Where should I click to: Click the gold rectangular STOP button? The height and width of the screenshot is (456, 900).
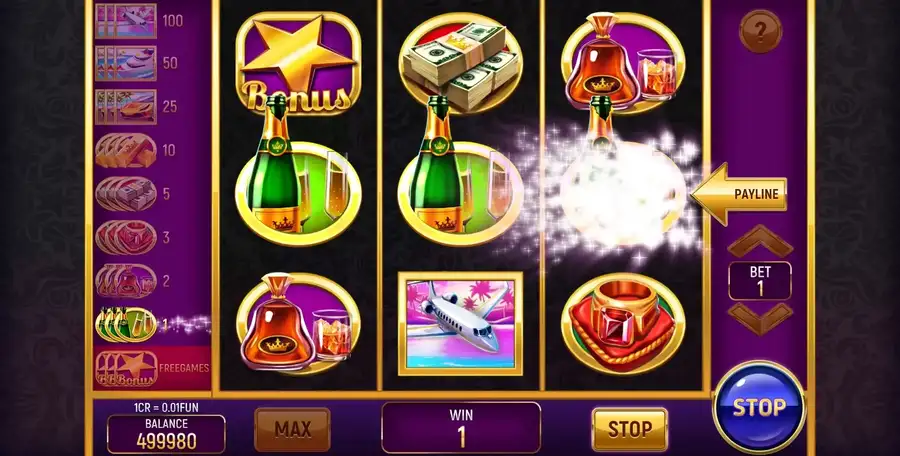point(630,429)
